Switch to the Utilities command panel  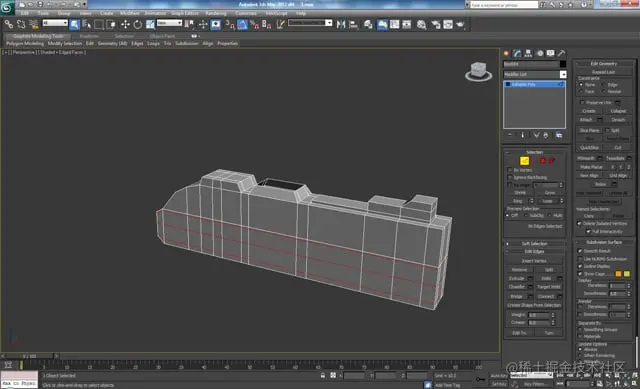[x=562, y=53]
